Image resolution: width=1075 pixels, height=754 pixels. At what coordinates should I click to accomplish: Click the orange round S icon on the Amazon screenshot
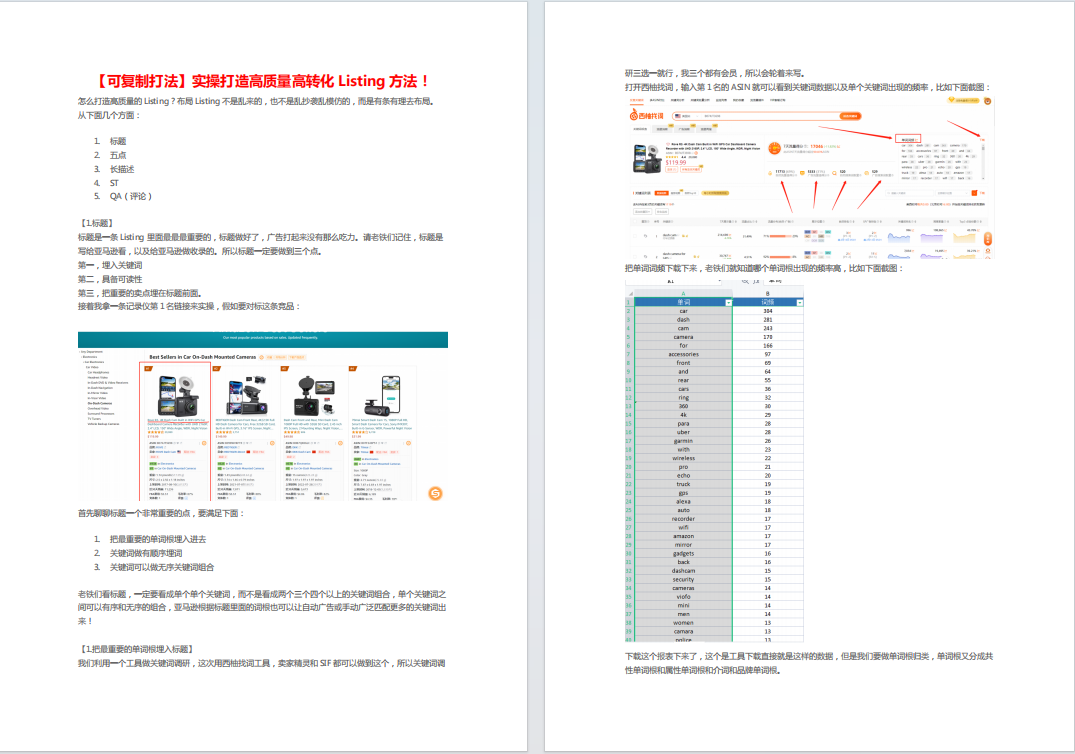[x=435, y=493]
